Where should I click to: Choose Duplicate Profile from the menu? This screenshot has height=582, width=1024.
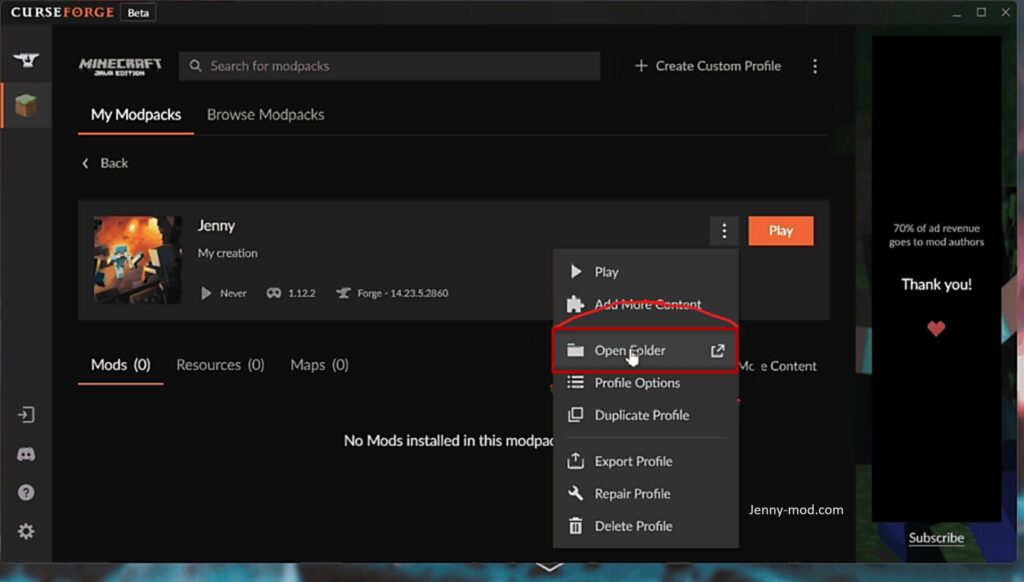point(641,415)
